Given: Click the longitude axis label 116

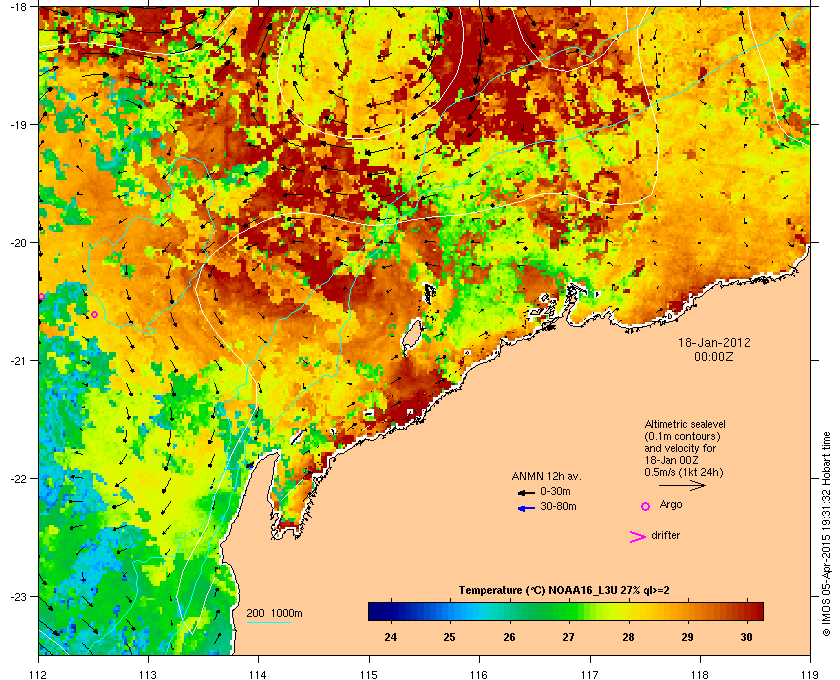Looking at the screenshot, I should 479,675.
